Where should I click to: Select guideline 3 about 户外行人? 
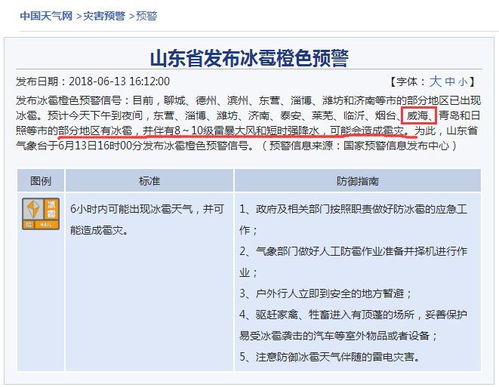pyautogui.click(x=326, y=293)
